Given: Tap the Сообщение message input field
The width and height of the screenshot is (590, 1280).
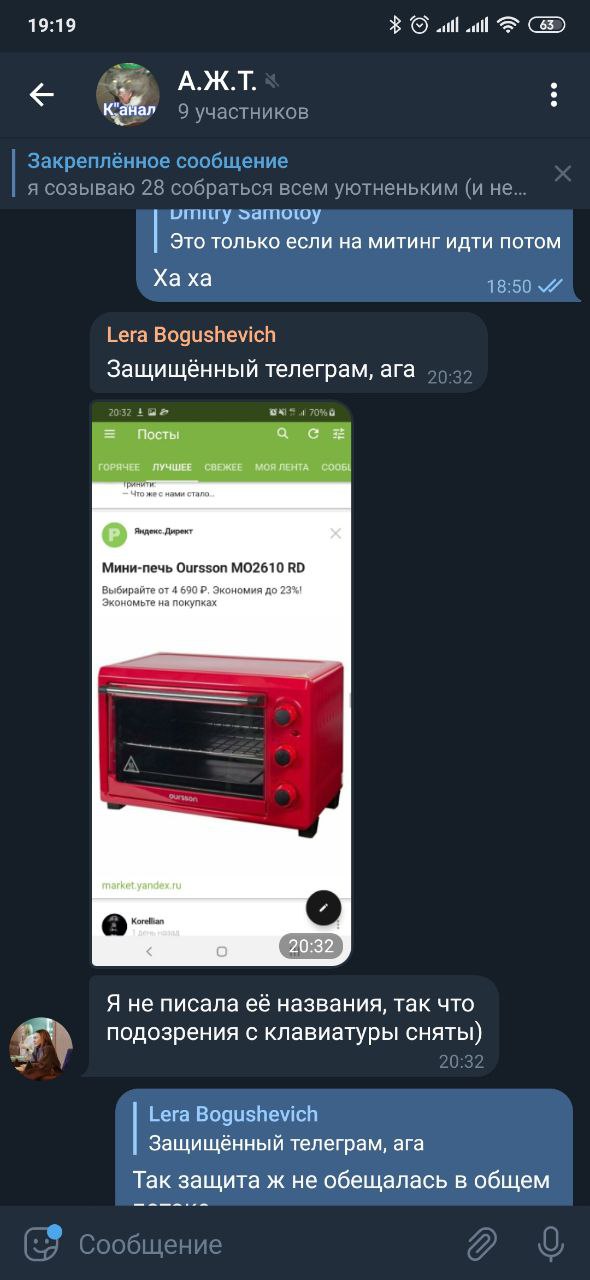Looking at the screenshot, I should click(x=260, y=1244).
